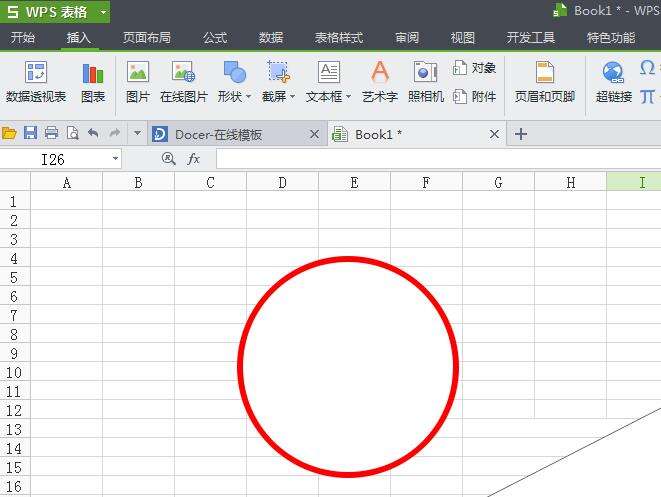Select row 1 header

tap(15, 201)
